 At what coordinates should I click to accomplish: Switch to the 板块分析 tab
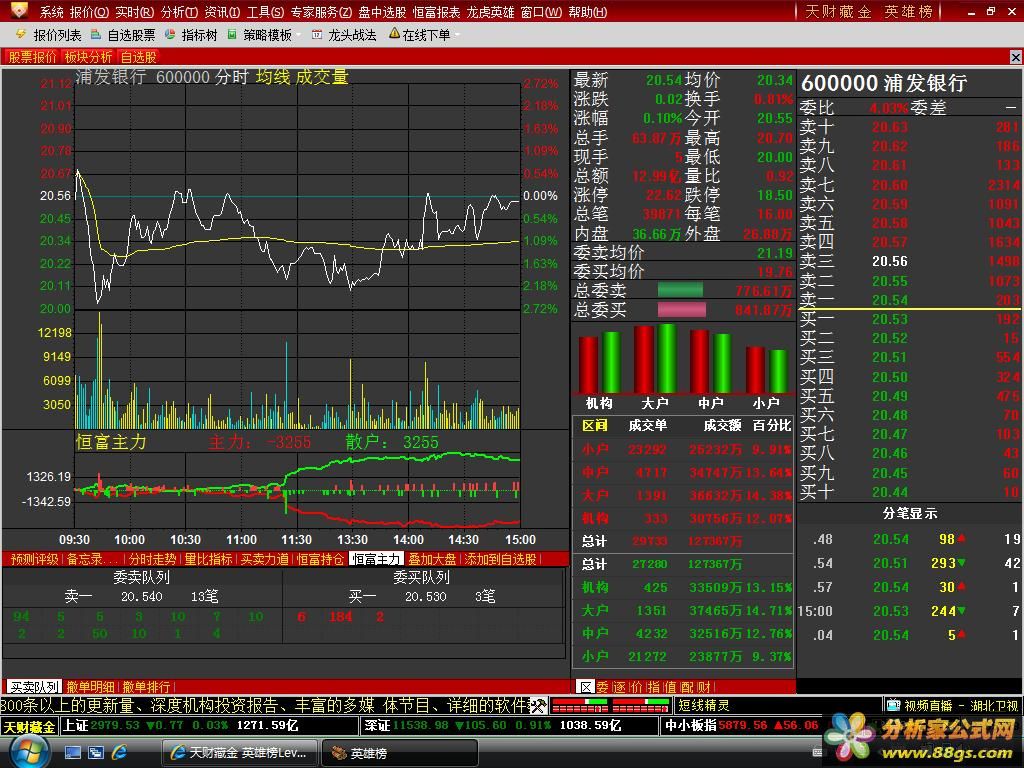pos(88,57)
